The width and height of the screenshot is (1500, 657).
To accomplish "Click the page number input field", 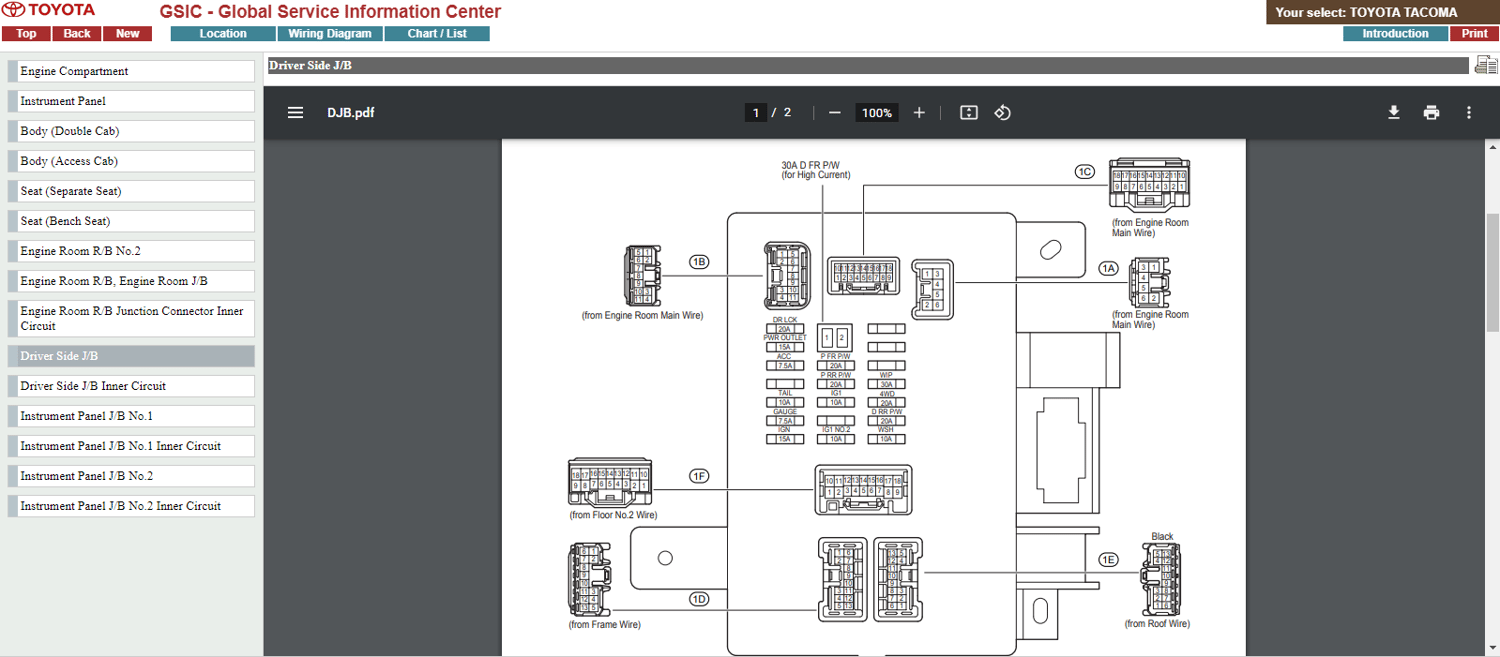I will click(x=756, y=113).
